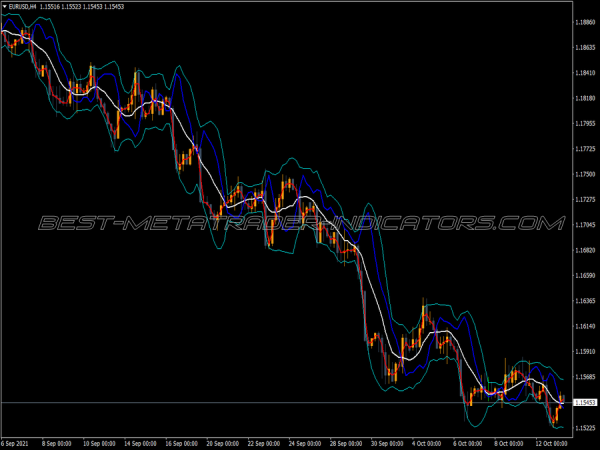Click the 1.15685 price axis label
Image resolution: width=600 pixels, height=450 pixels.
point(585,377)
